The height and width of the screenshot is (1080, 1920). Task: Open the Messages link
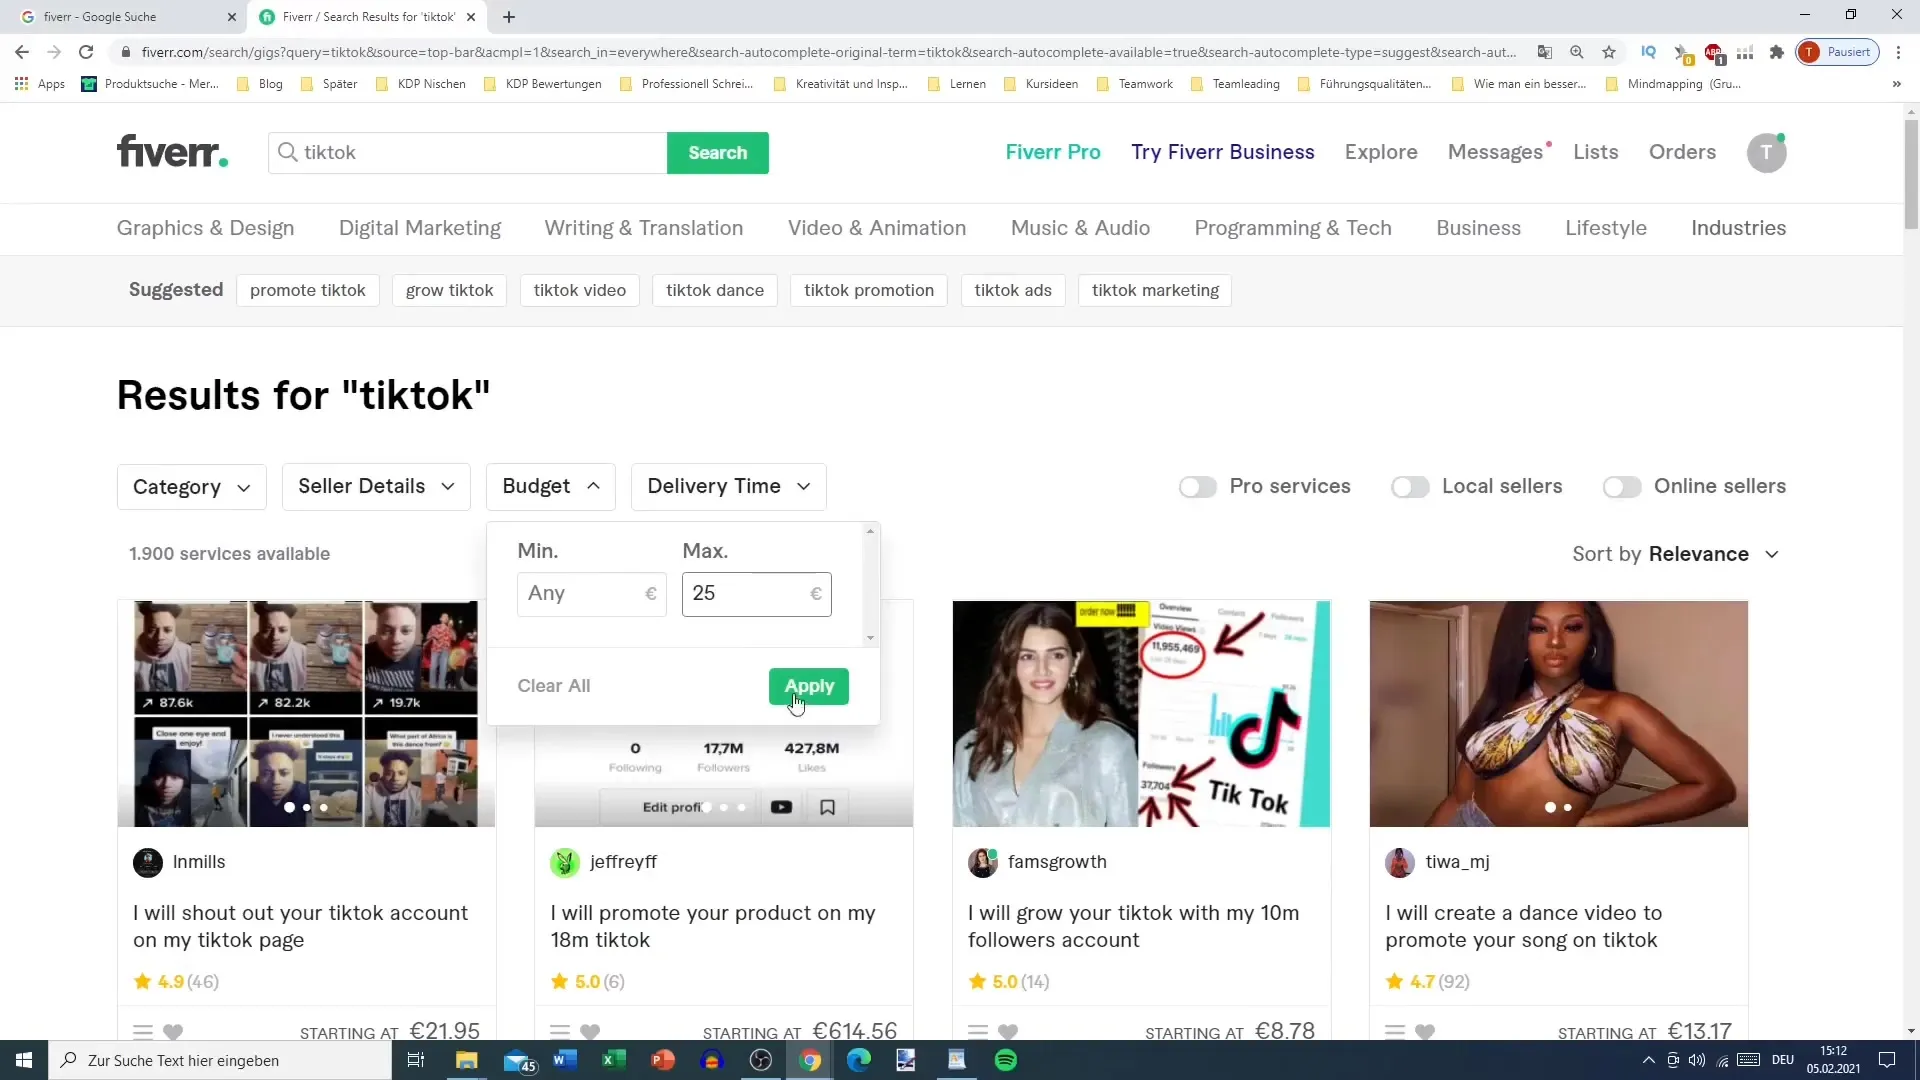(1495, 152)
